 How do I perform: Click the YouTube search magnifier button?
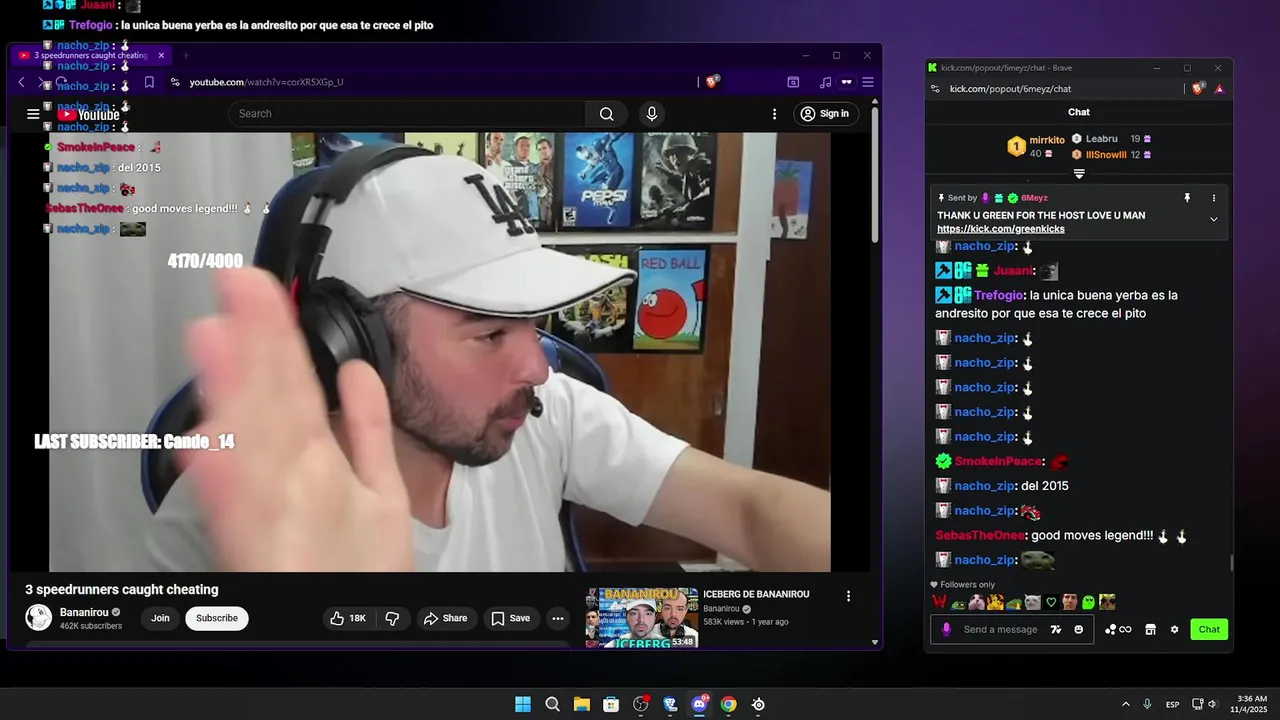606,114
